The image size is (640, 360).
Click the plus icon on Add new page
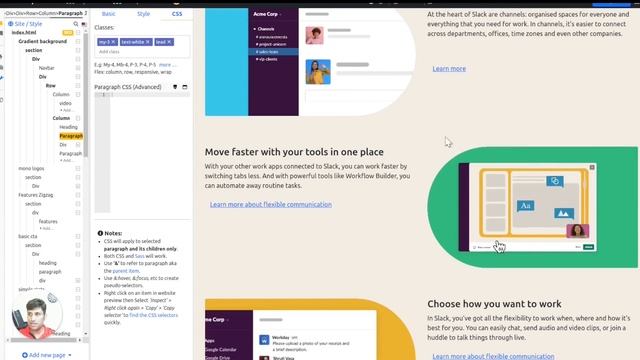25,355
